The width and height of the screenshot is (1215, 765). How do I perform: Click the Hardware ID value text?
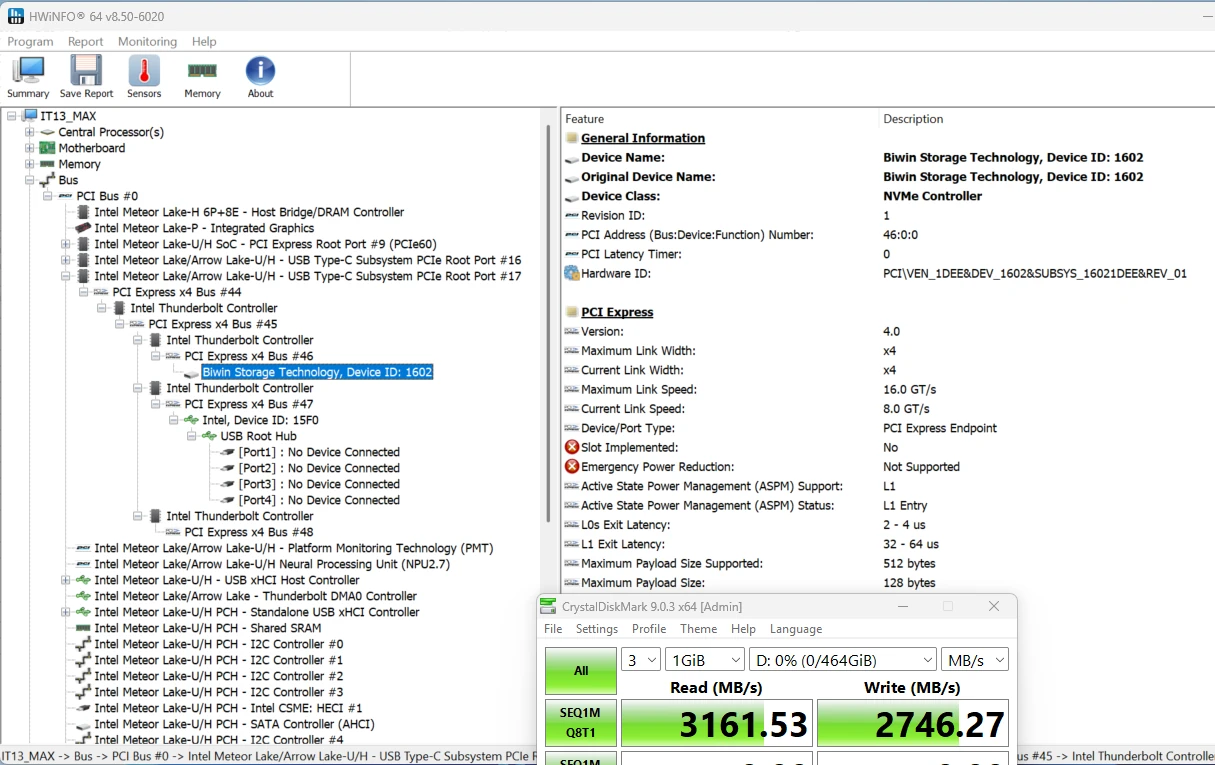pyautogui.click(x=1035, y=273)
